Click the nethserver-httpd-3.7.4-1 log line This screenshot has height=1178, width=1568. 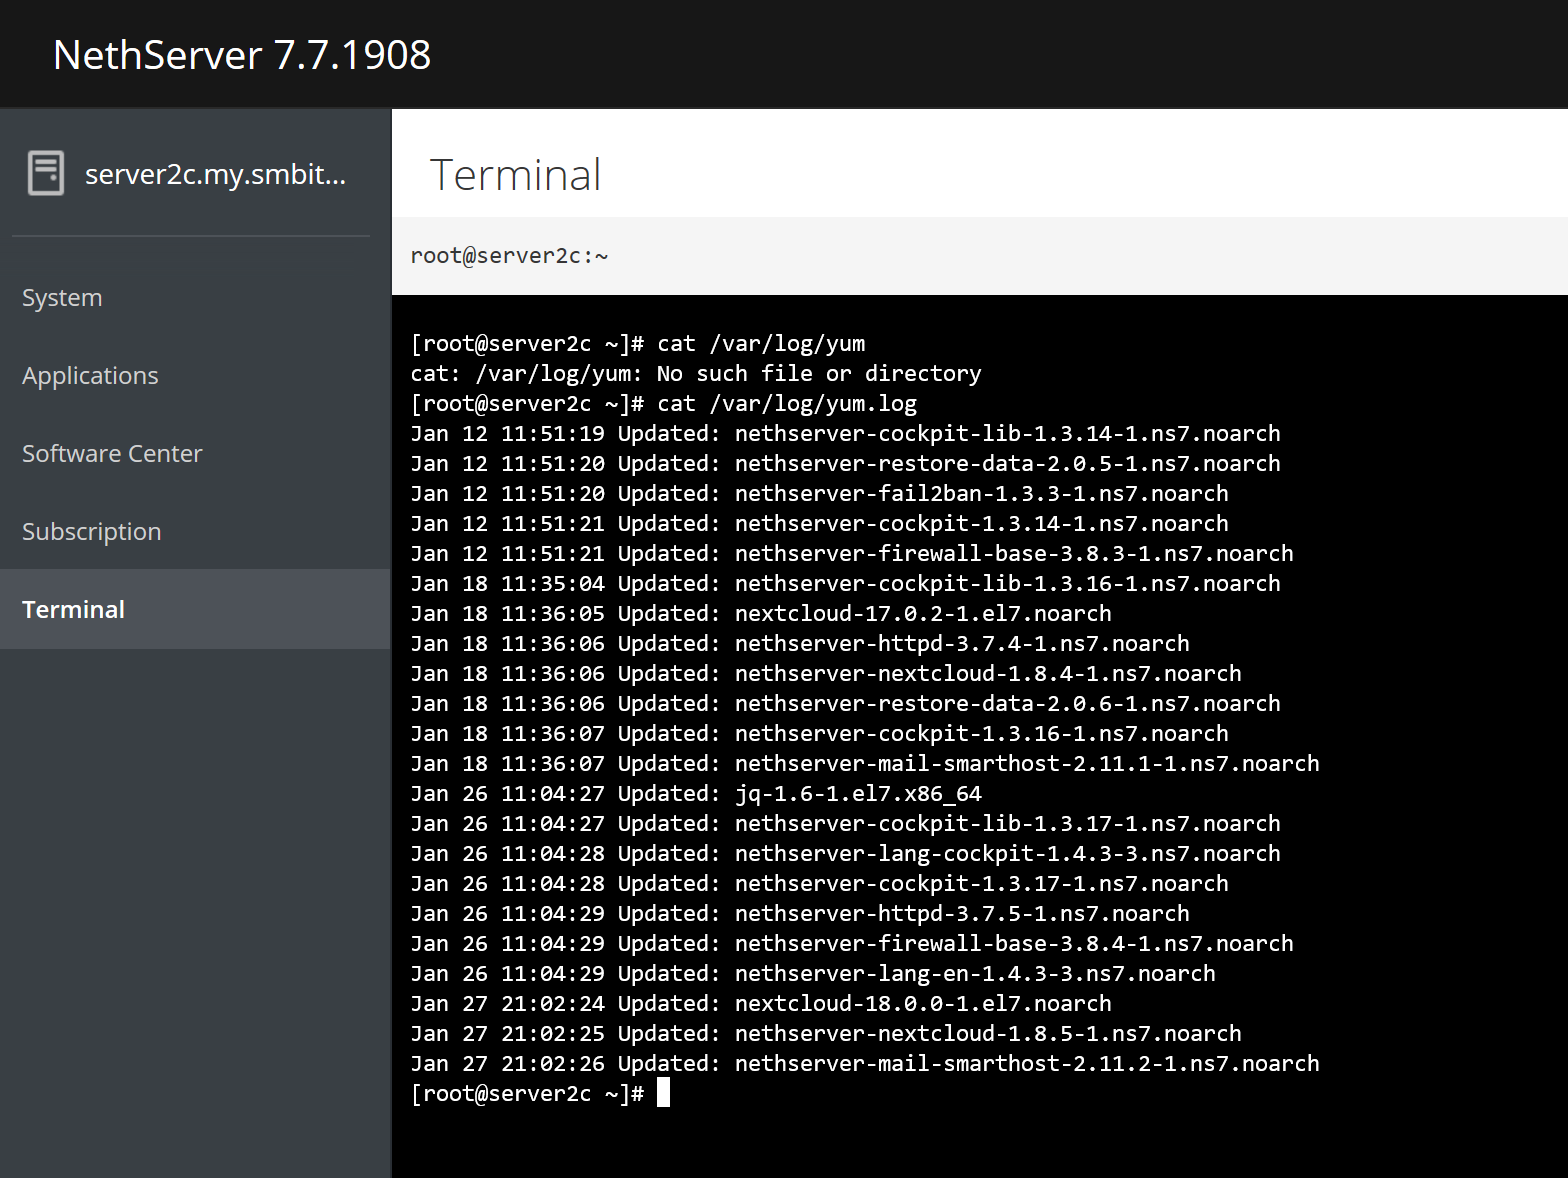800,643
